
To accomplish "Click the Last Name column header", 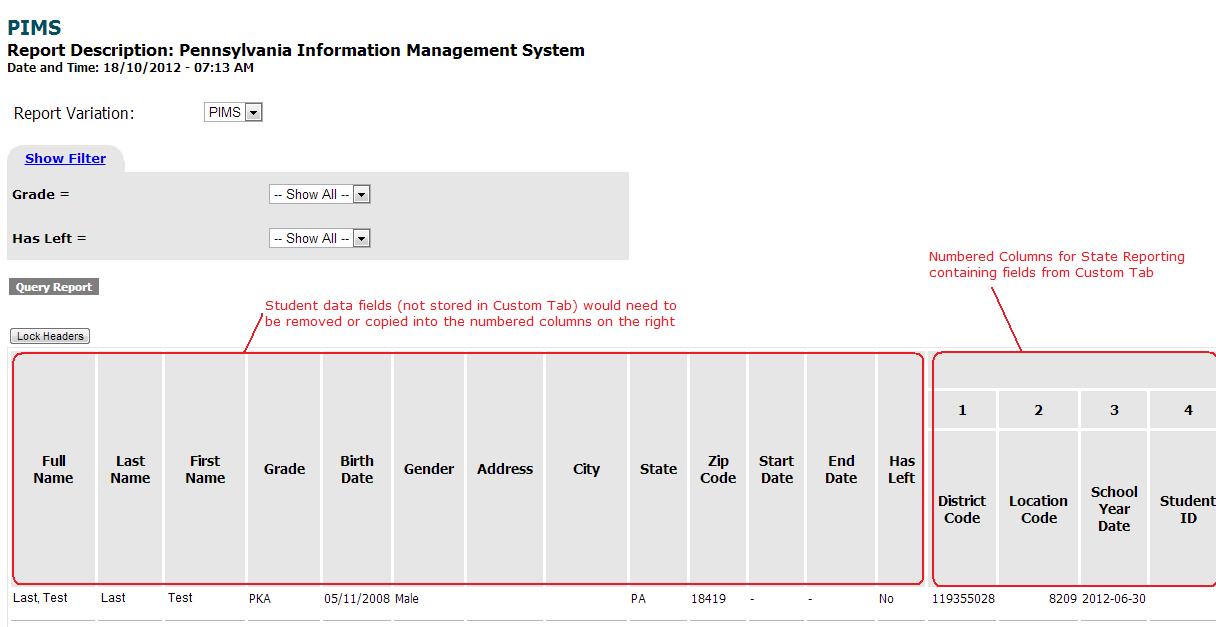I will point(130,469).
